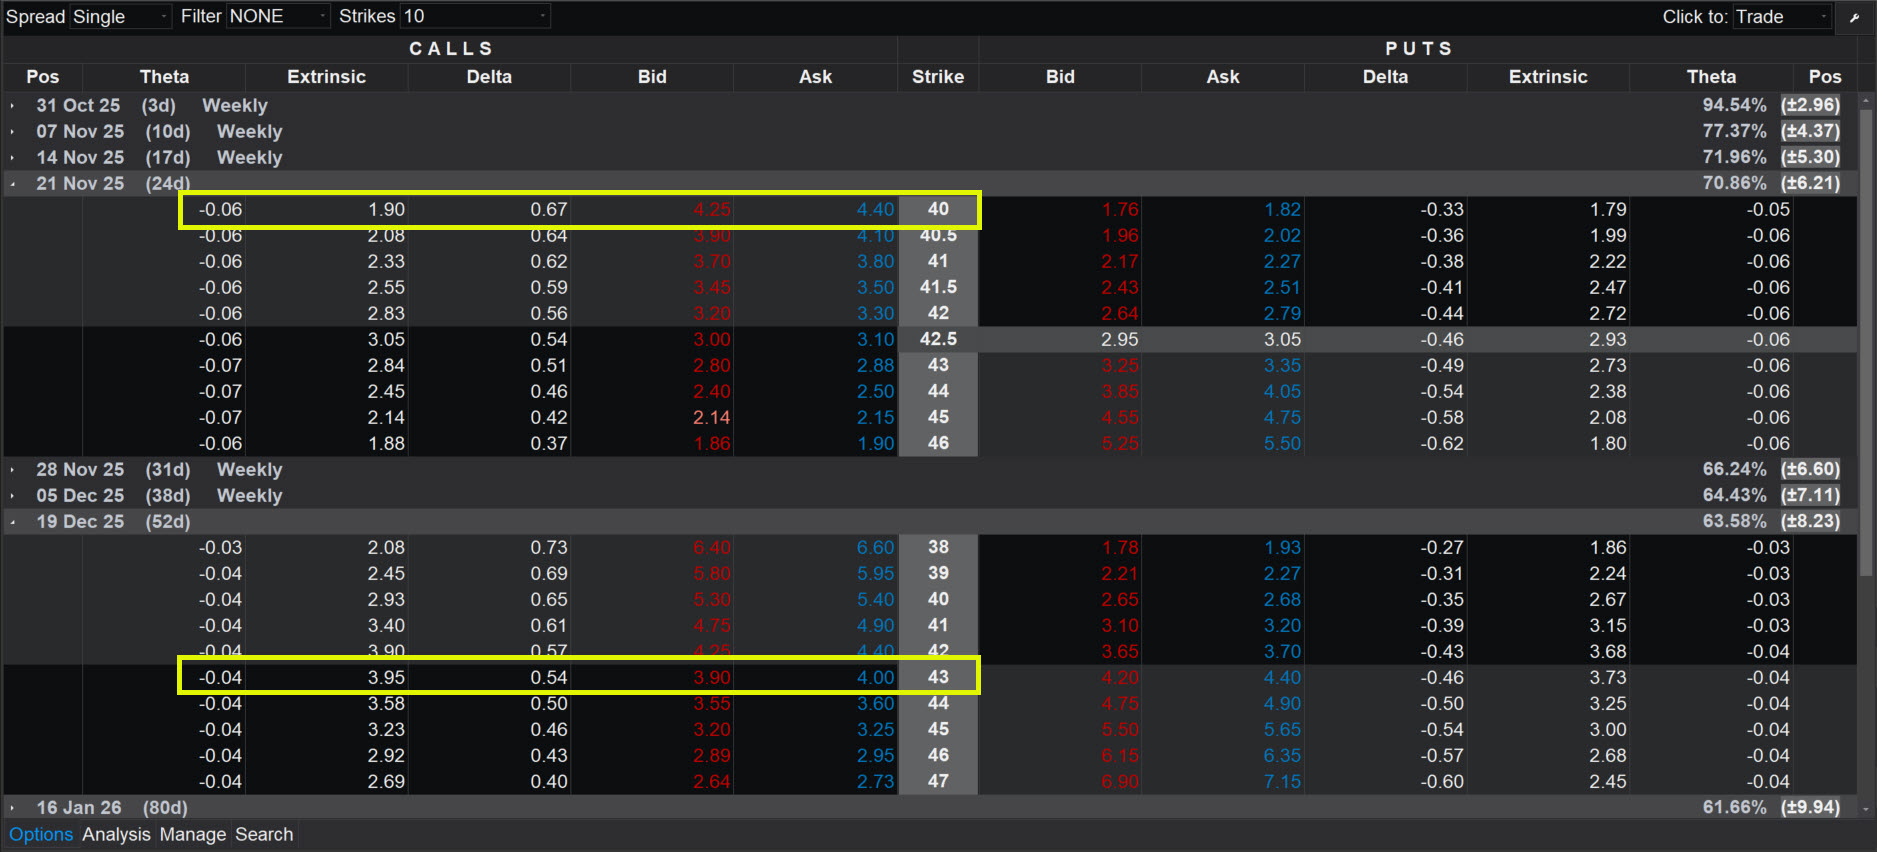Click the 3.90 call bid at Dec 43 strike
Viewport: 1877px width, 852px height.
pos(712,678)
